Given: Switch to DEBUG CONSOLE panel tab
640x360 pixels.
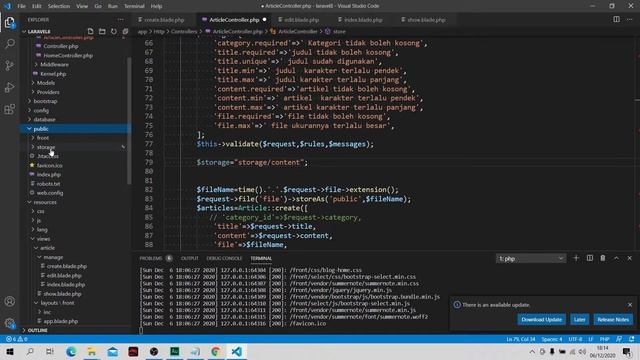Looking at the screenshot, I should [x=224, y=258].
